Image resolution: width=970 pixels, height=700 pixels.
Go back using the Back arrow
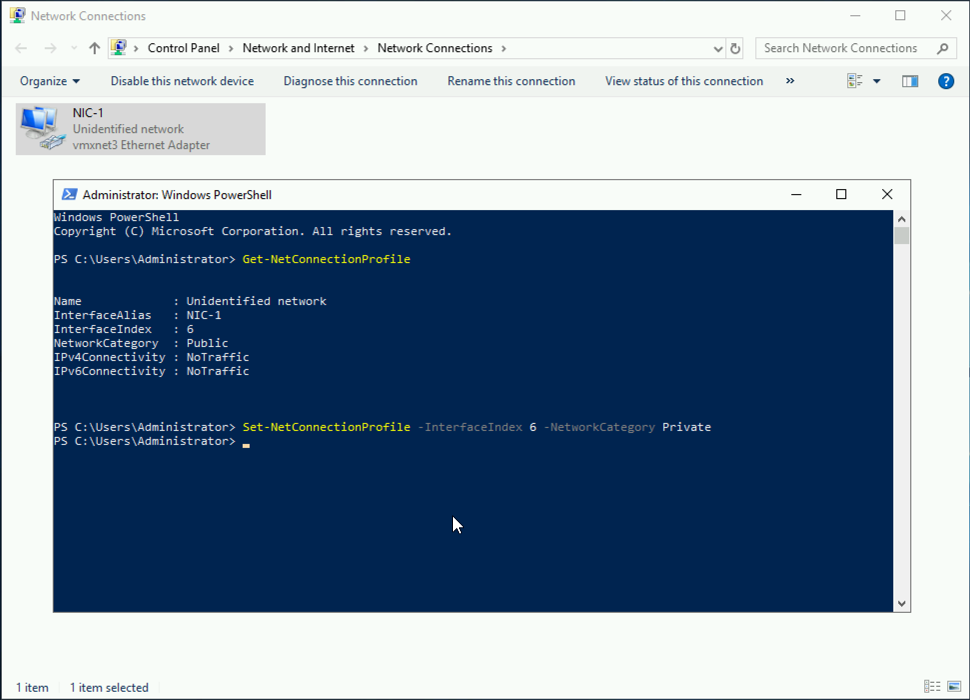click(x=21, y=48)
